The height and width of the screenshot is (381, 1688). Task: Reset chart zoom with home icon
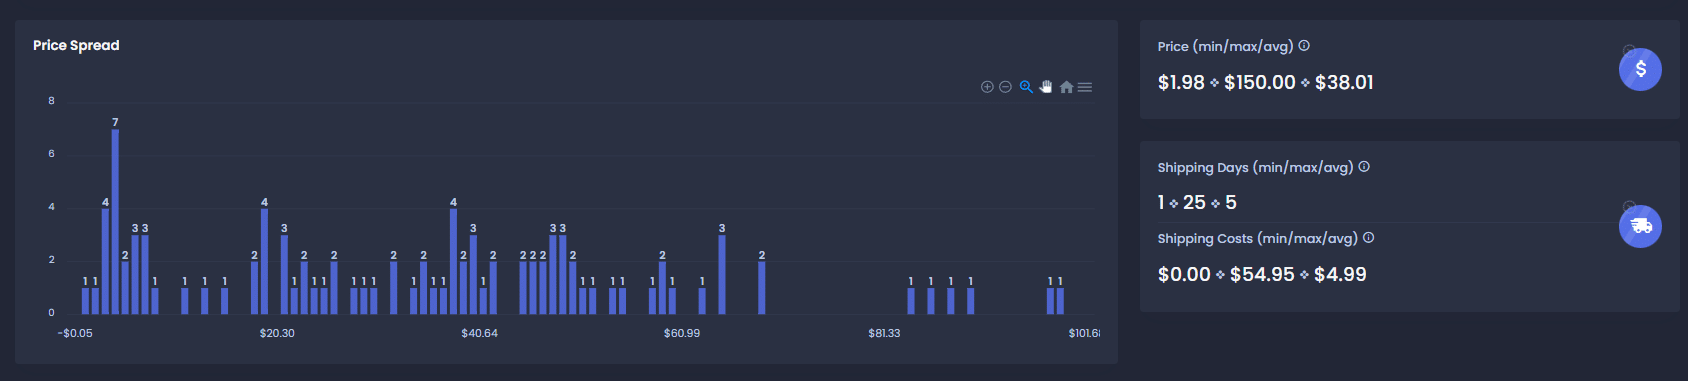pos(1066,87)
